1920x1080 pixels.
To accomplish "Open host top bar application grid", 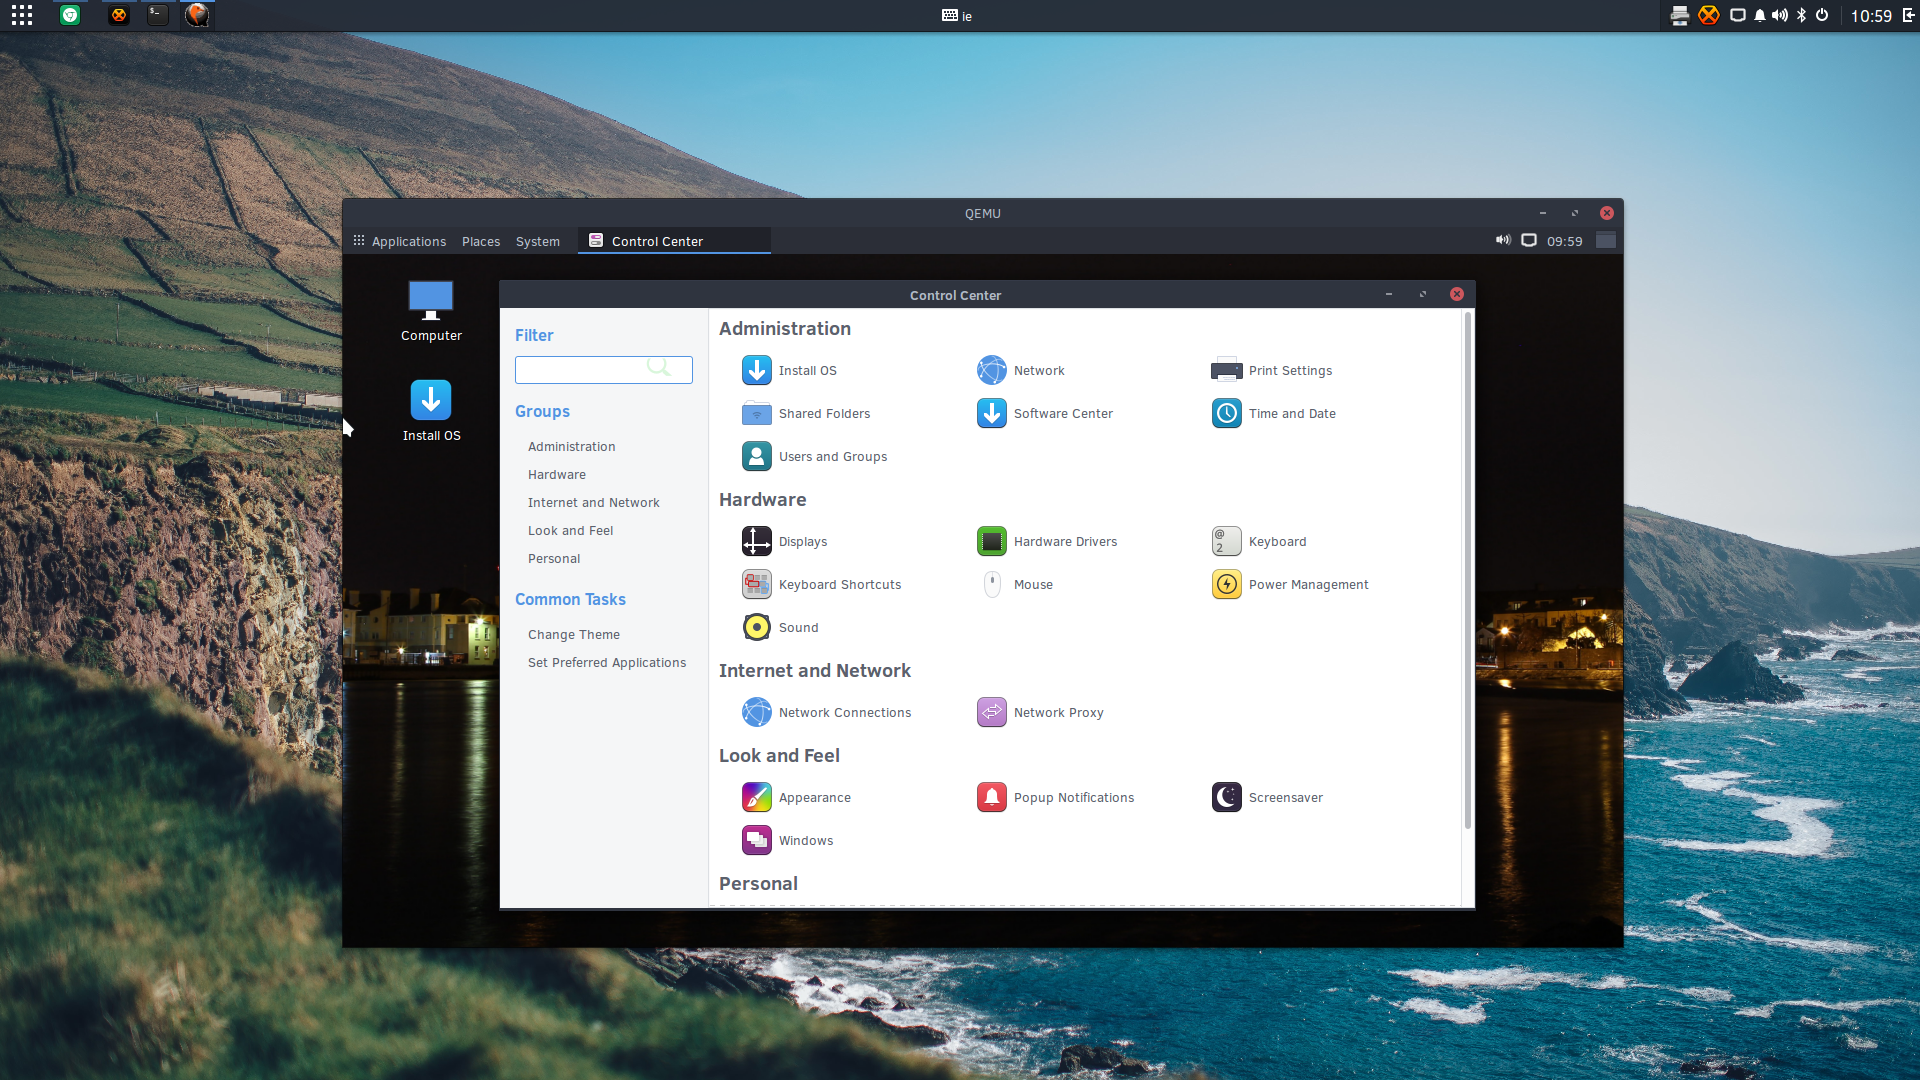I will tap(22, 15).
